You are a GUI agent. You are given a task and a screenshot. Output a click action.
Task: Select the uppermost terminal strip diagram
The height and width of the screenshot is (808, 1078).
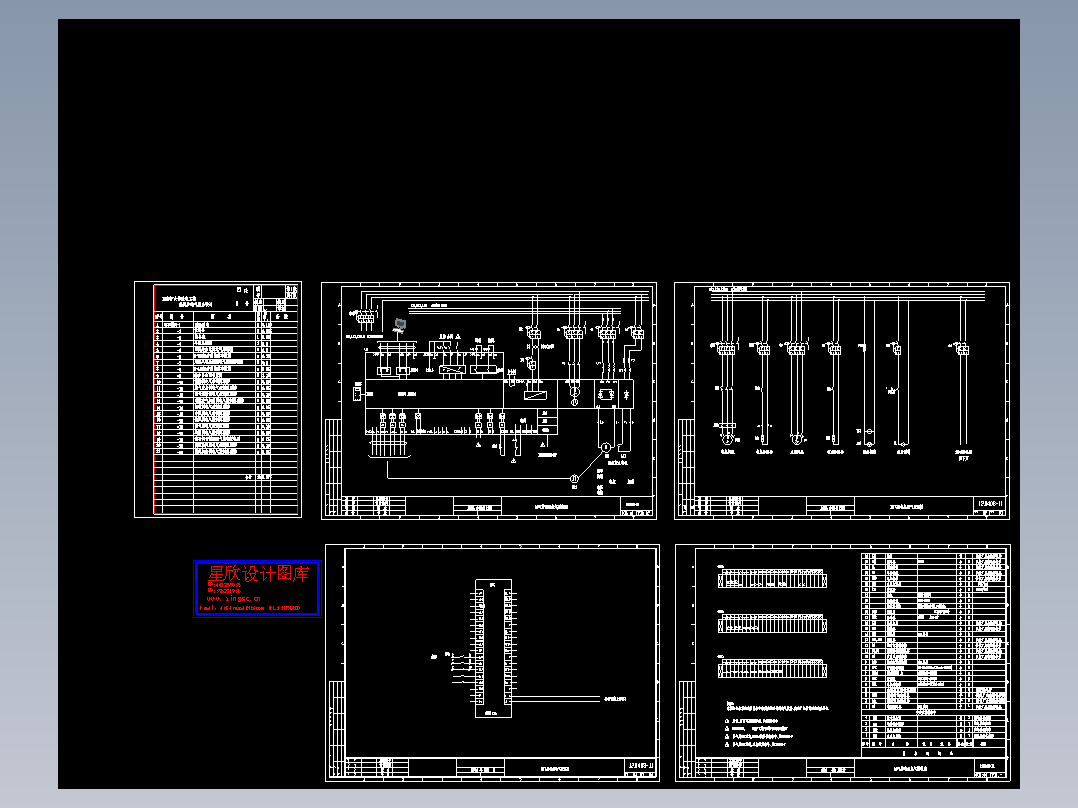[772, 578]
